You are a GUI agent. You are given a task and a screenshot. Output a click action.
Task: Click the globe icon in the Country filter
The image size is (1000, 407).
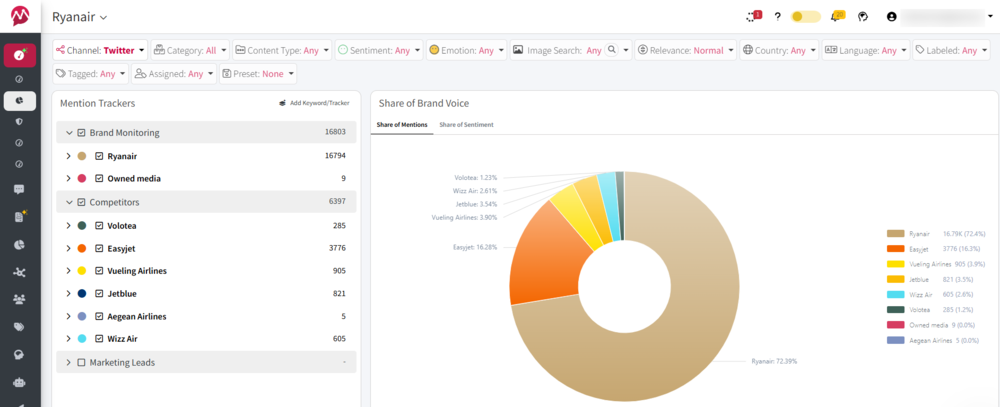point(747,50)
